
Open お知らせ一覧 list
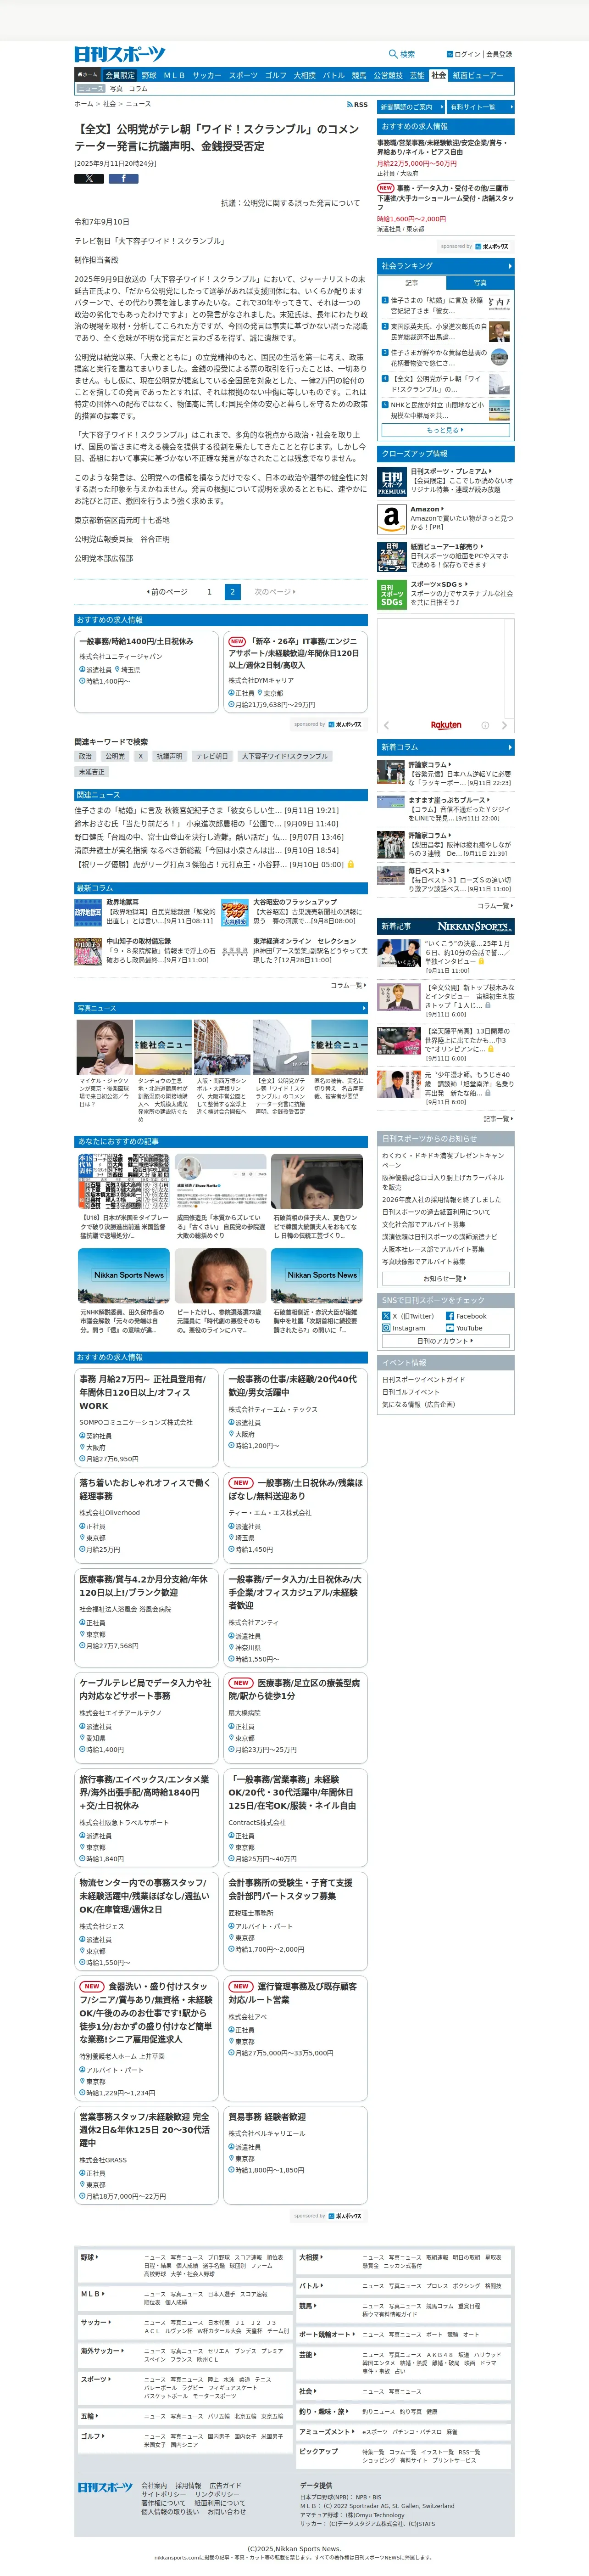(445, 1278)
